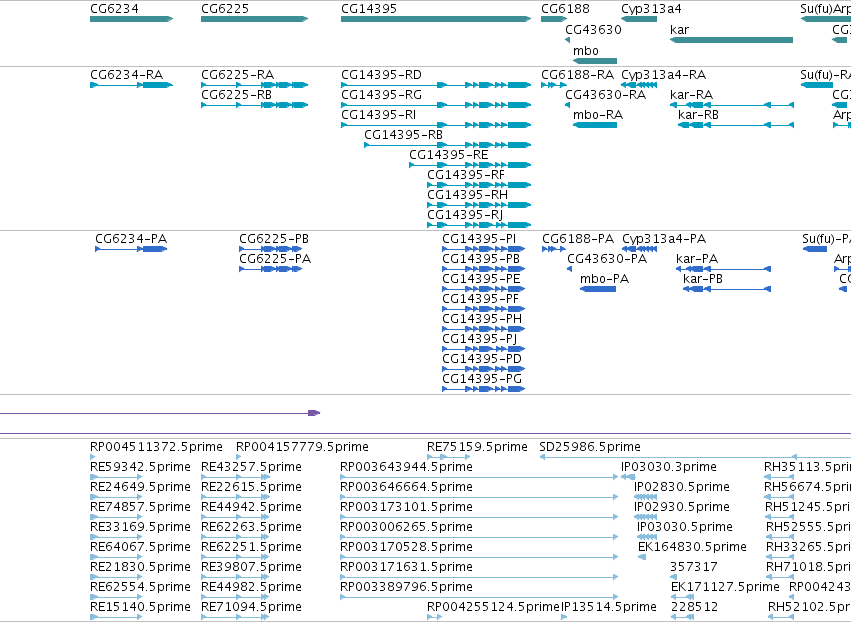Click the purple arrow feature end
851x622 pixels.
click(x=314, y=413)
